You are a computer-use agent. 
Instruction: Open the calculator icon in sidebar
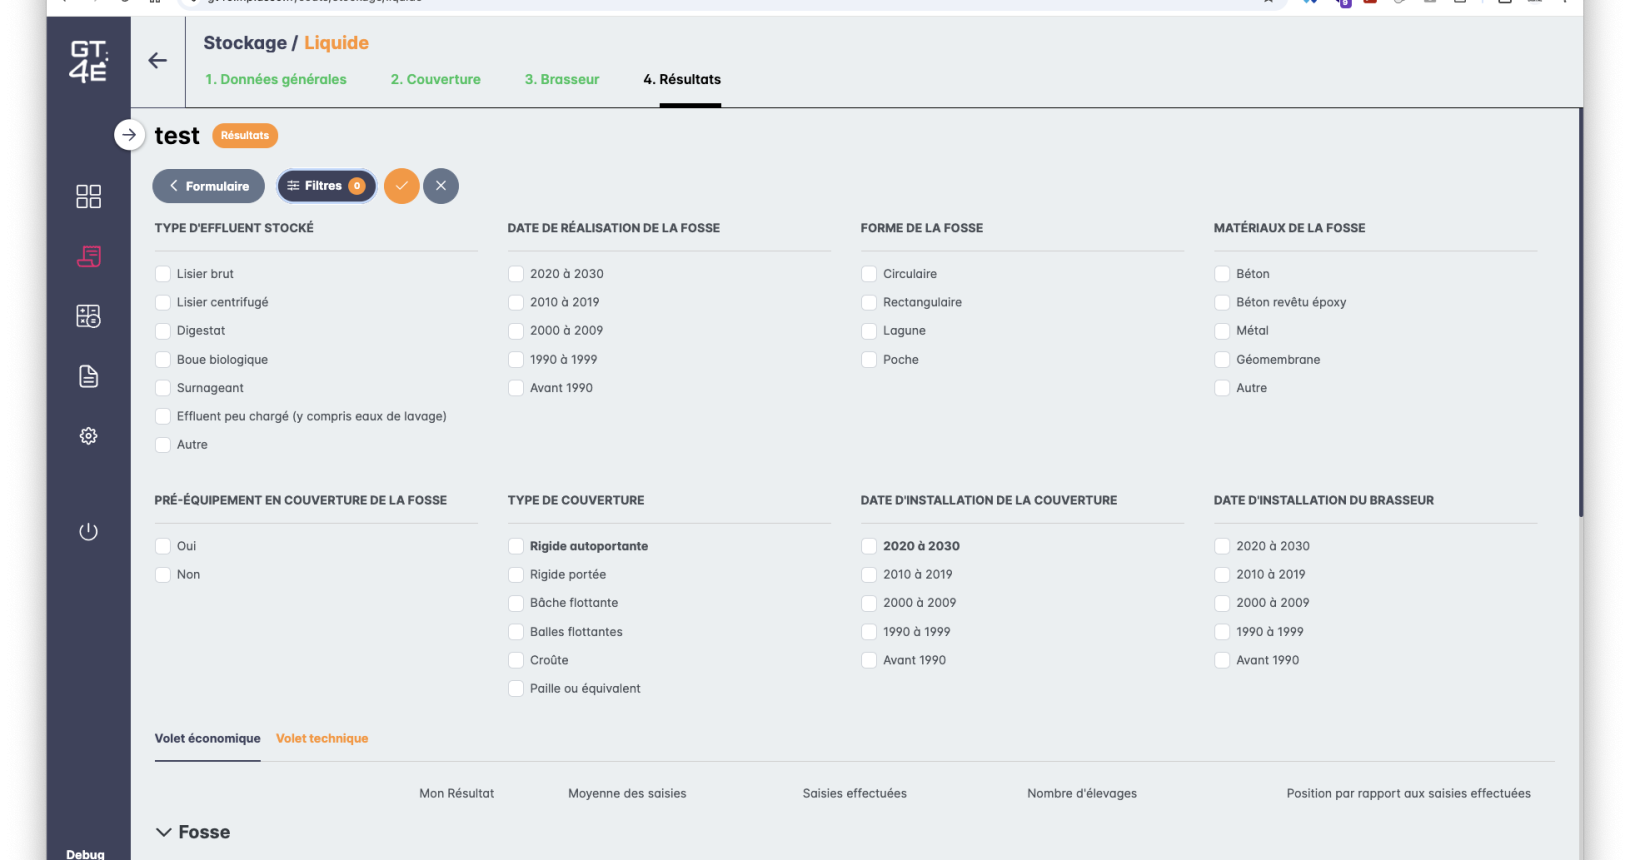88,316
